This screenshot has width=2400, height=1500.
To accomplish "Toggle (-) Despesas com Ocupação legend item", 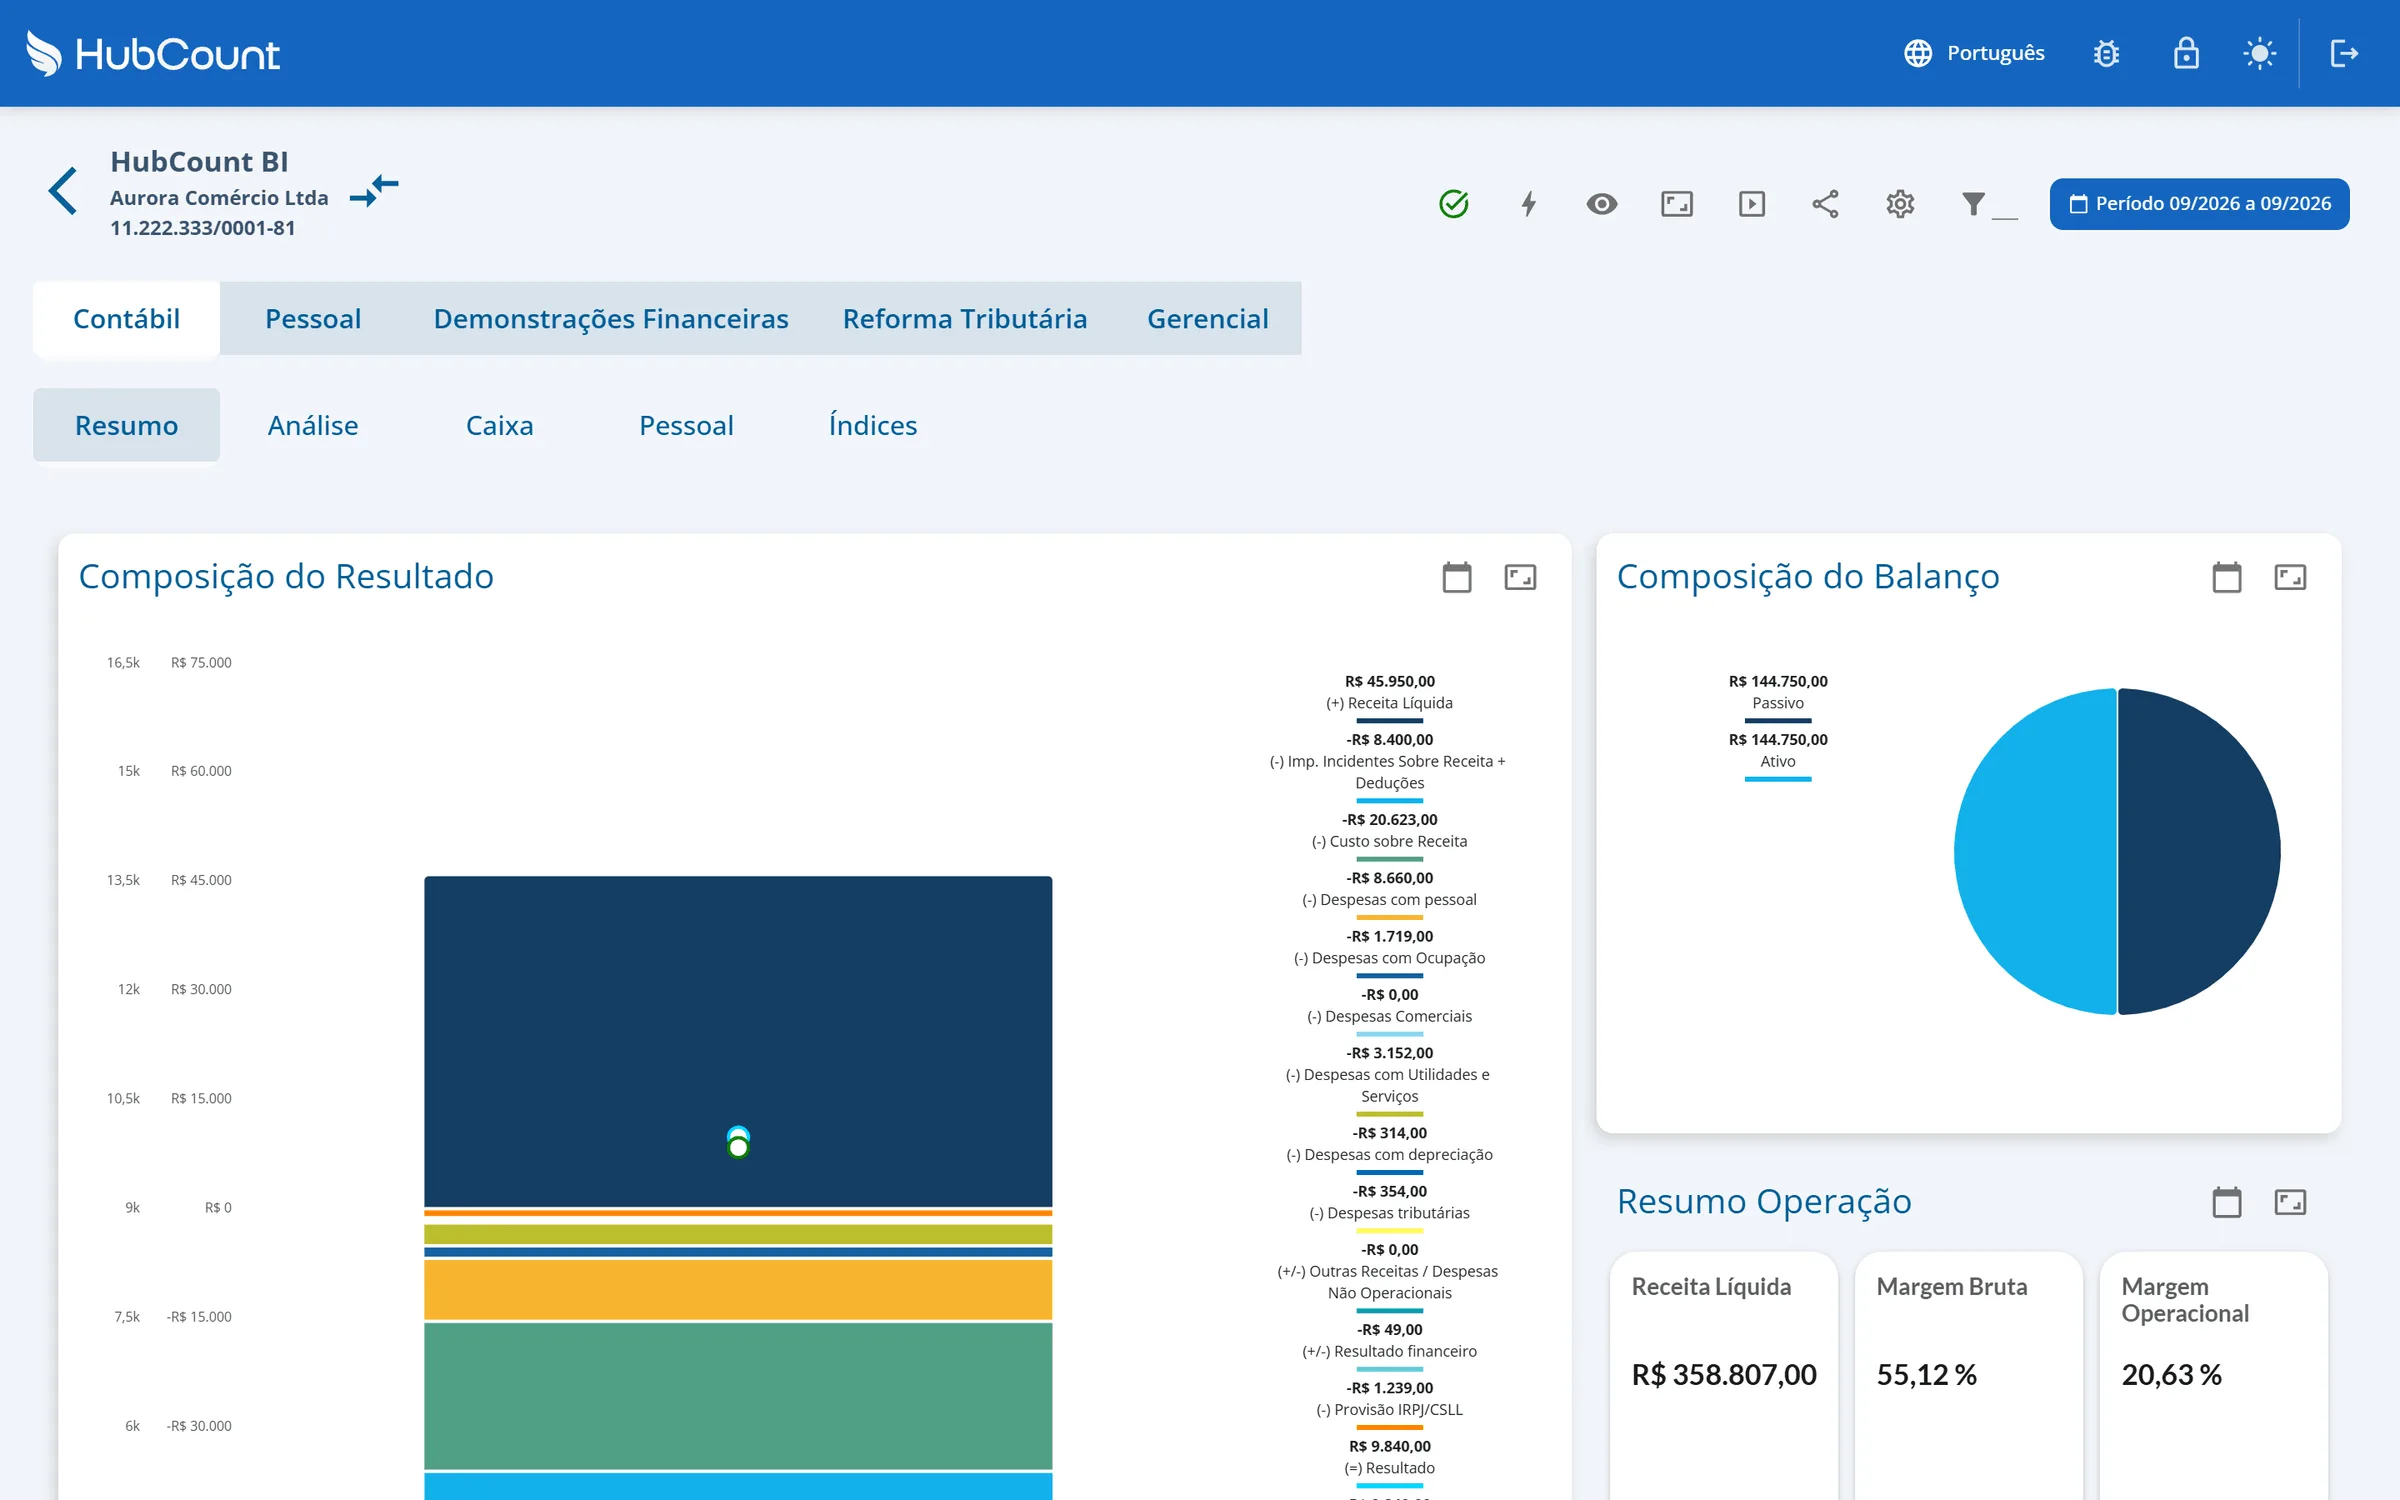I will pos(1389,954).
